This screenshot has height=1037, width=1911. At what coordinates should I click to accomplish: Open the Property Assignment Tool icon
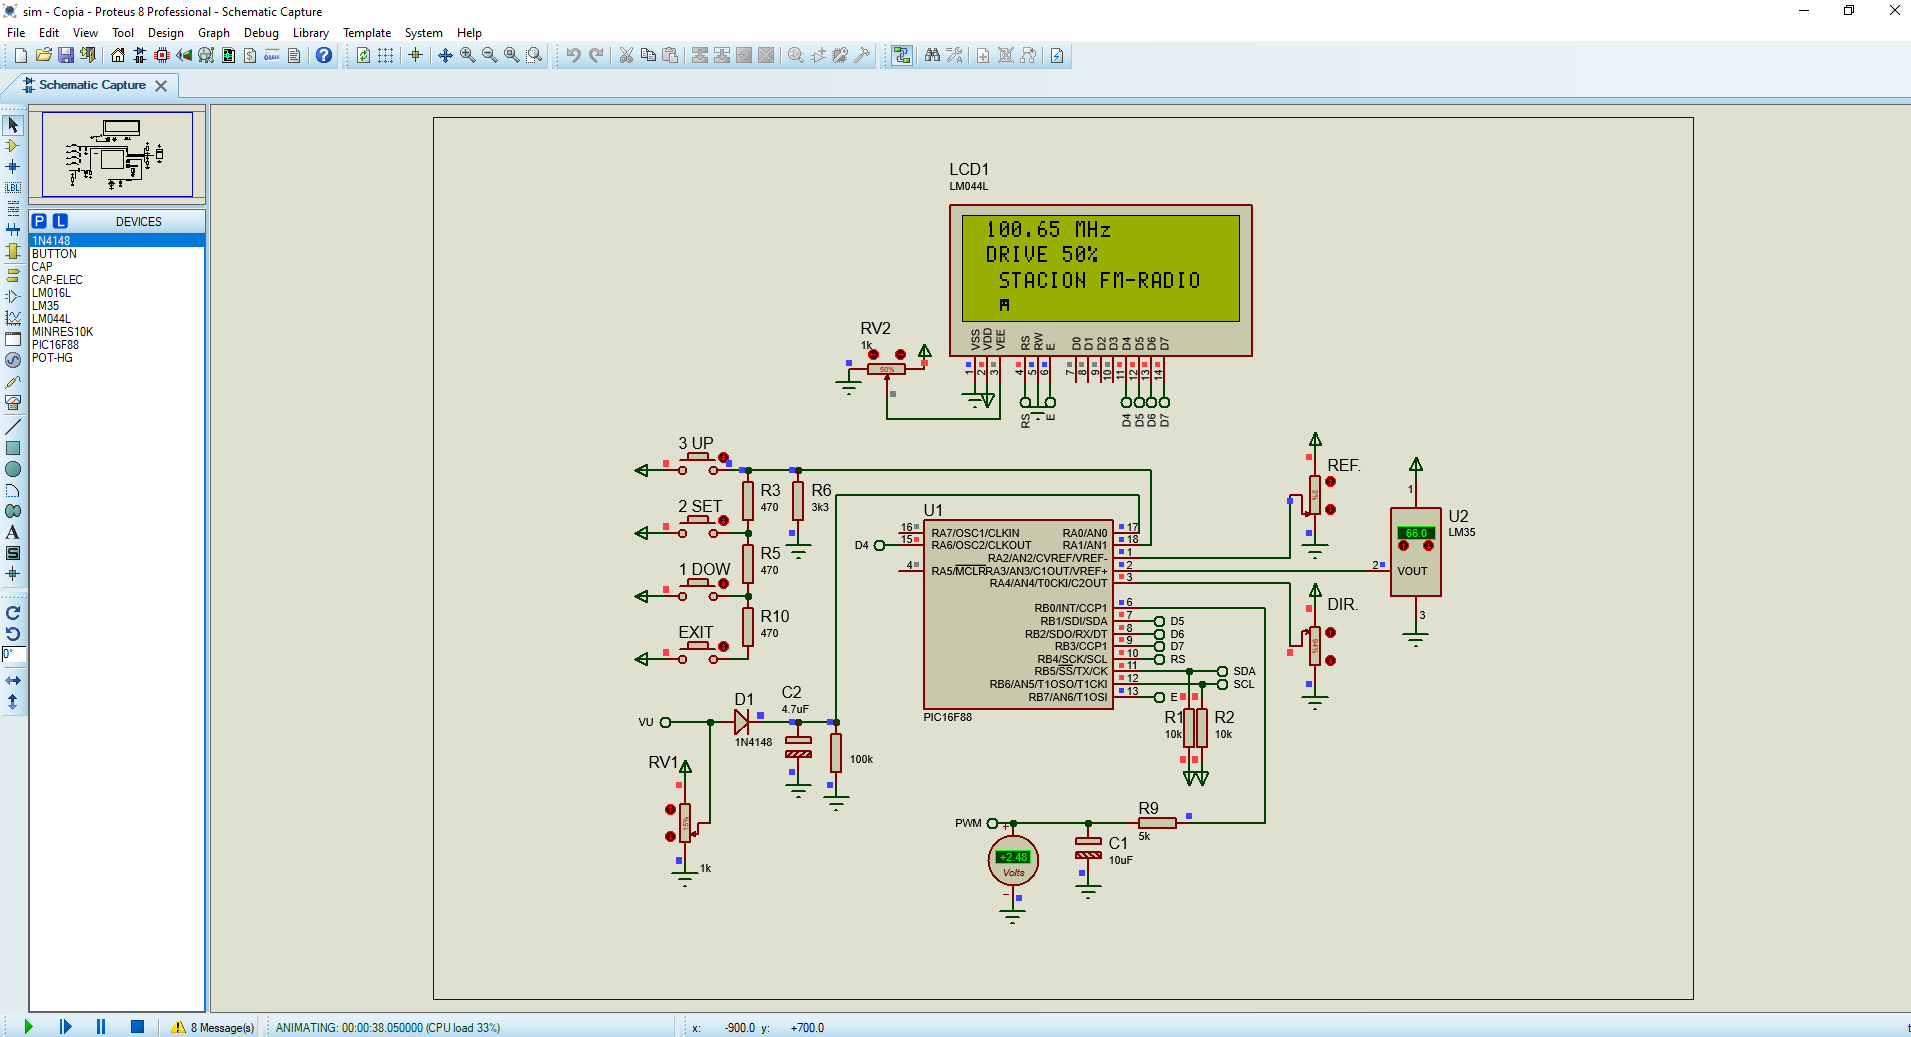coord(955,56)
